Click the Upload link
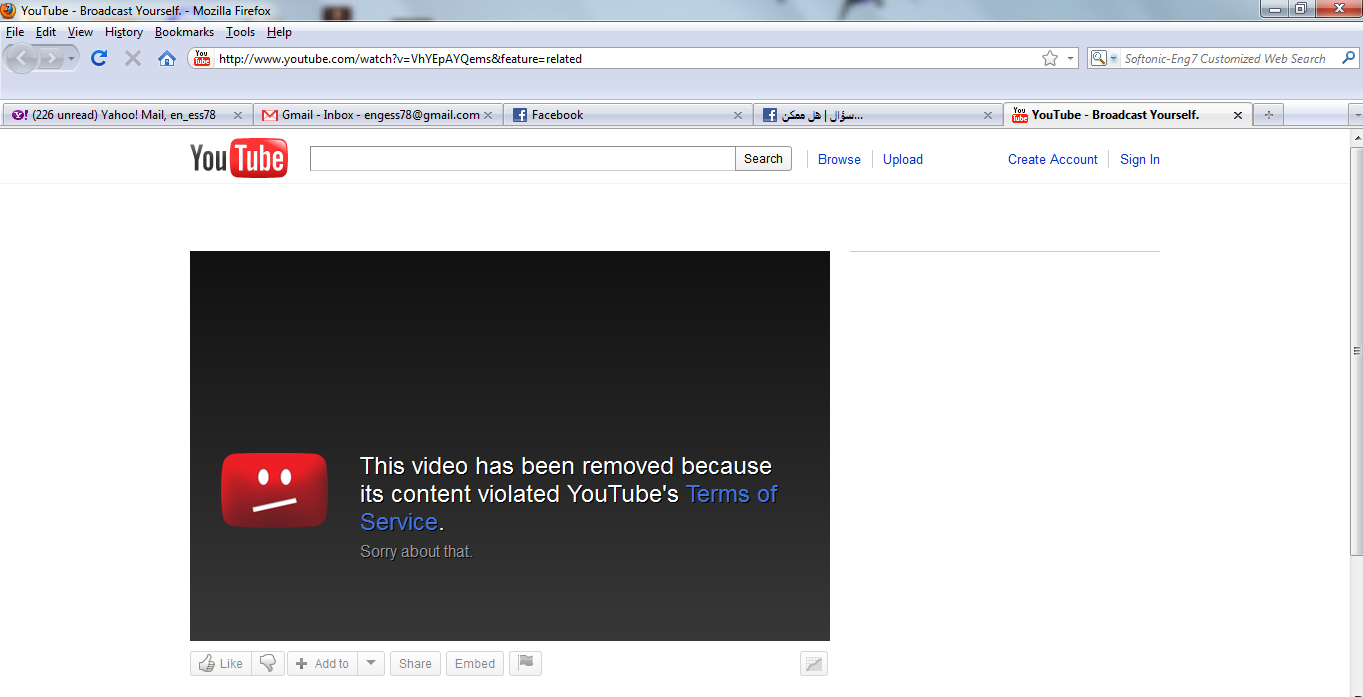This screenshot has width=1363, height=697. [x=903, y=159]
